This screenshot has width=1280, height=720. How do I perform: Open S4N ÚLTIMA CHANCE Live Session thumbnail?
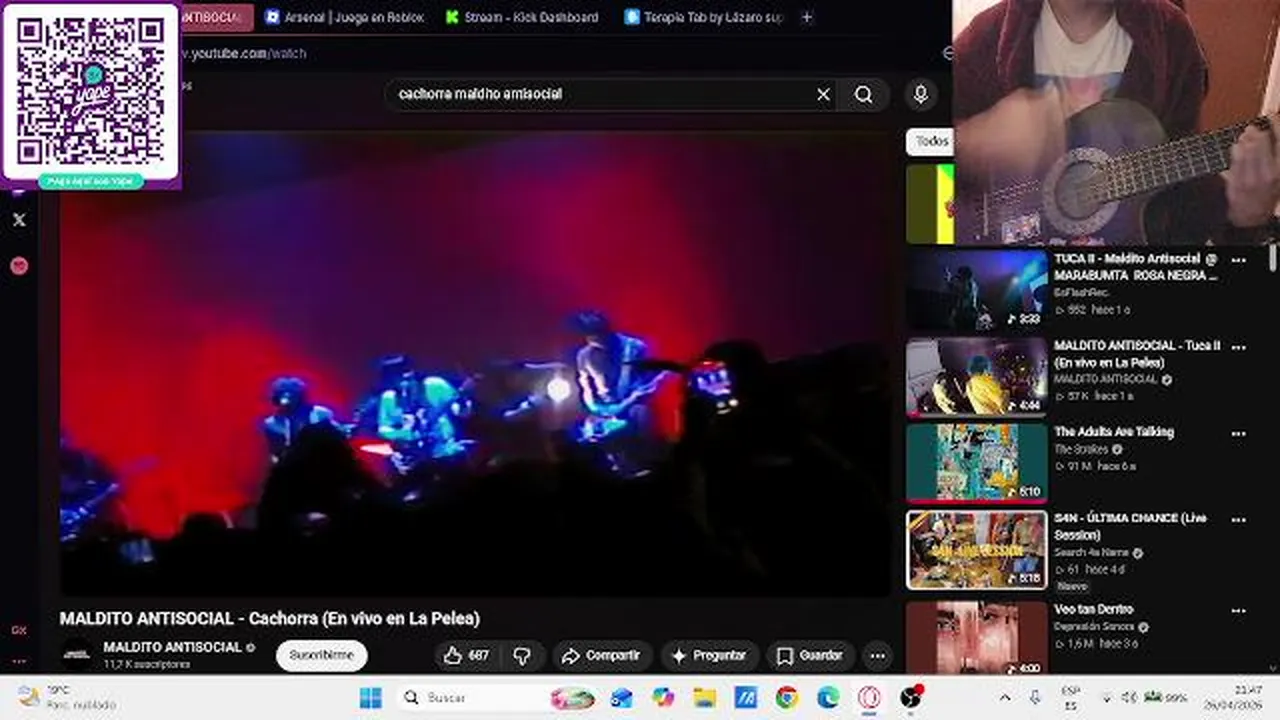point(977,550)
